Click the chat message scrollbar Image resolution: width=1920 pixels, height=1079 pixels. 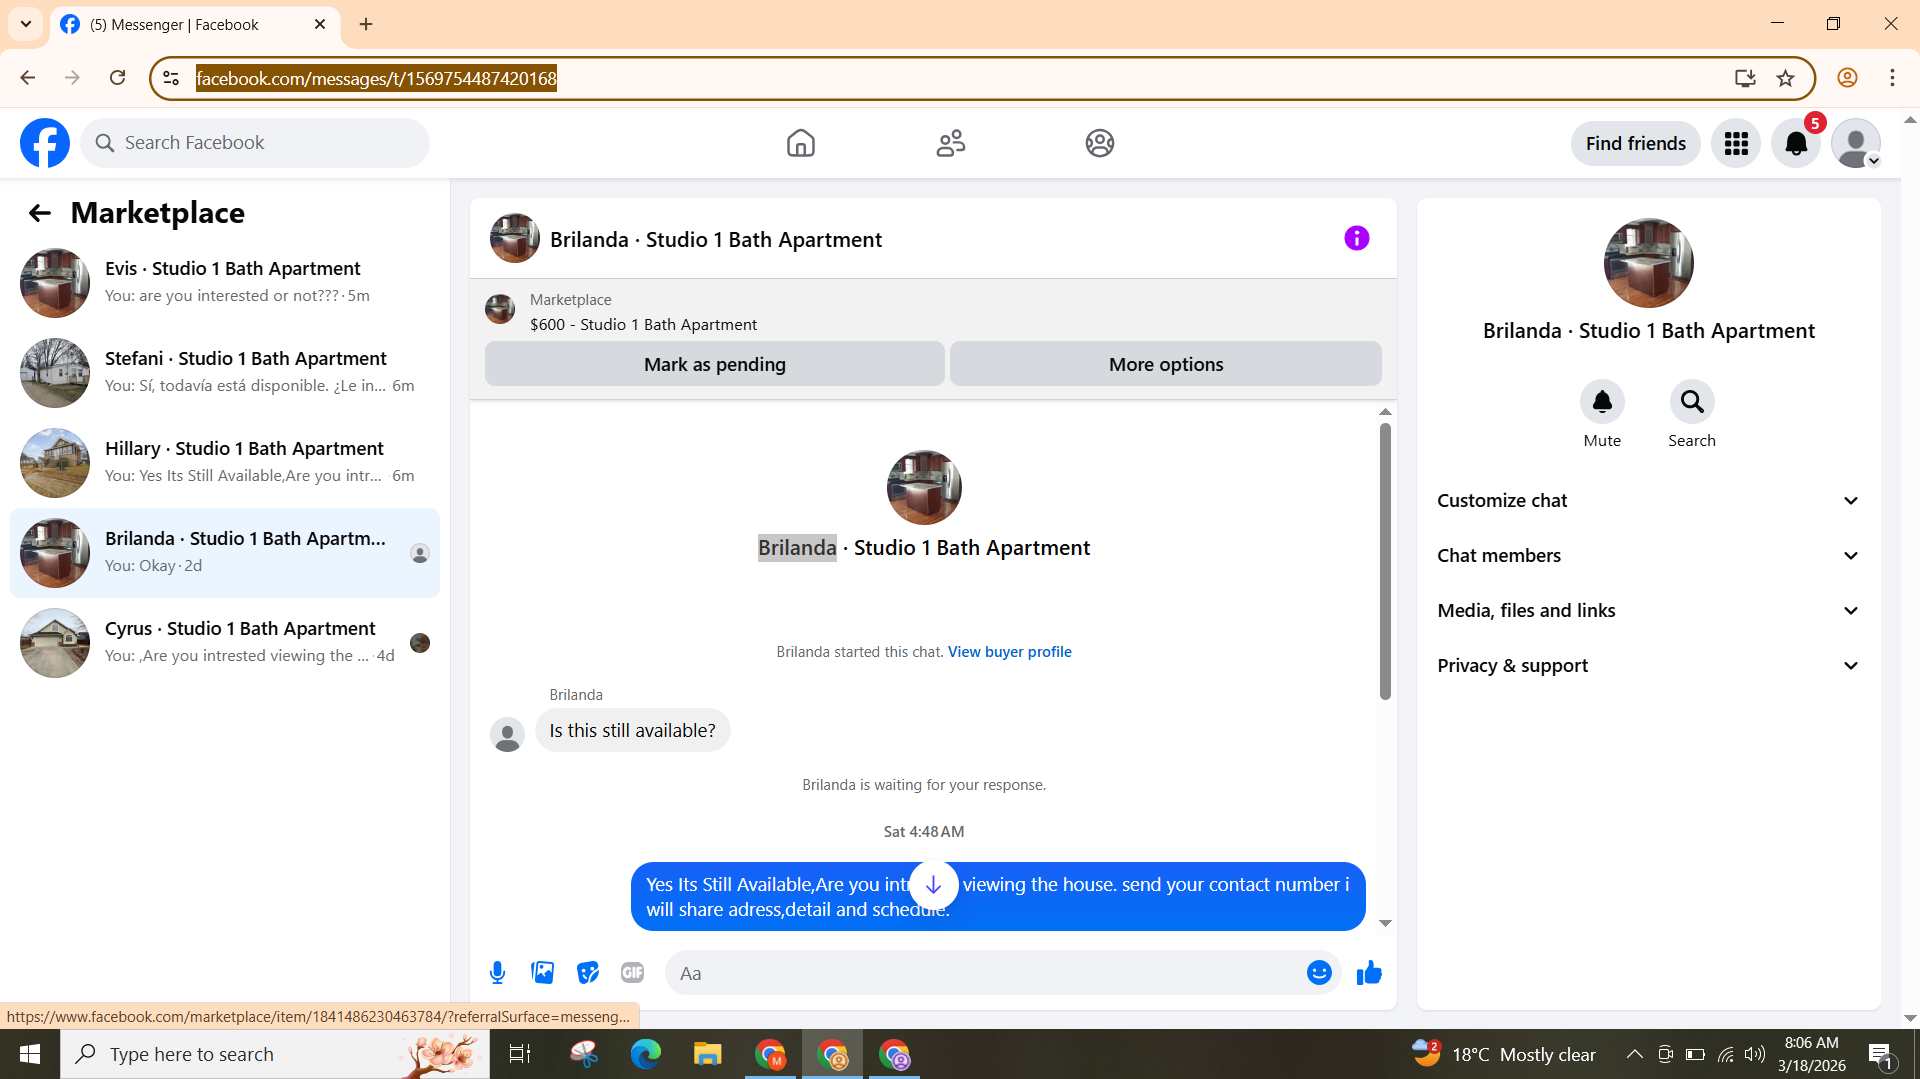tap(1385, 561)
